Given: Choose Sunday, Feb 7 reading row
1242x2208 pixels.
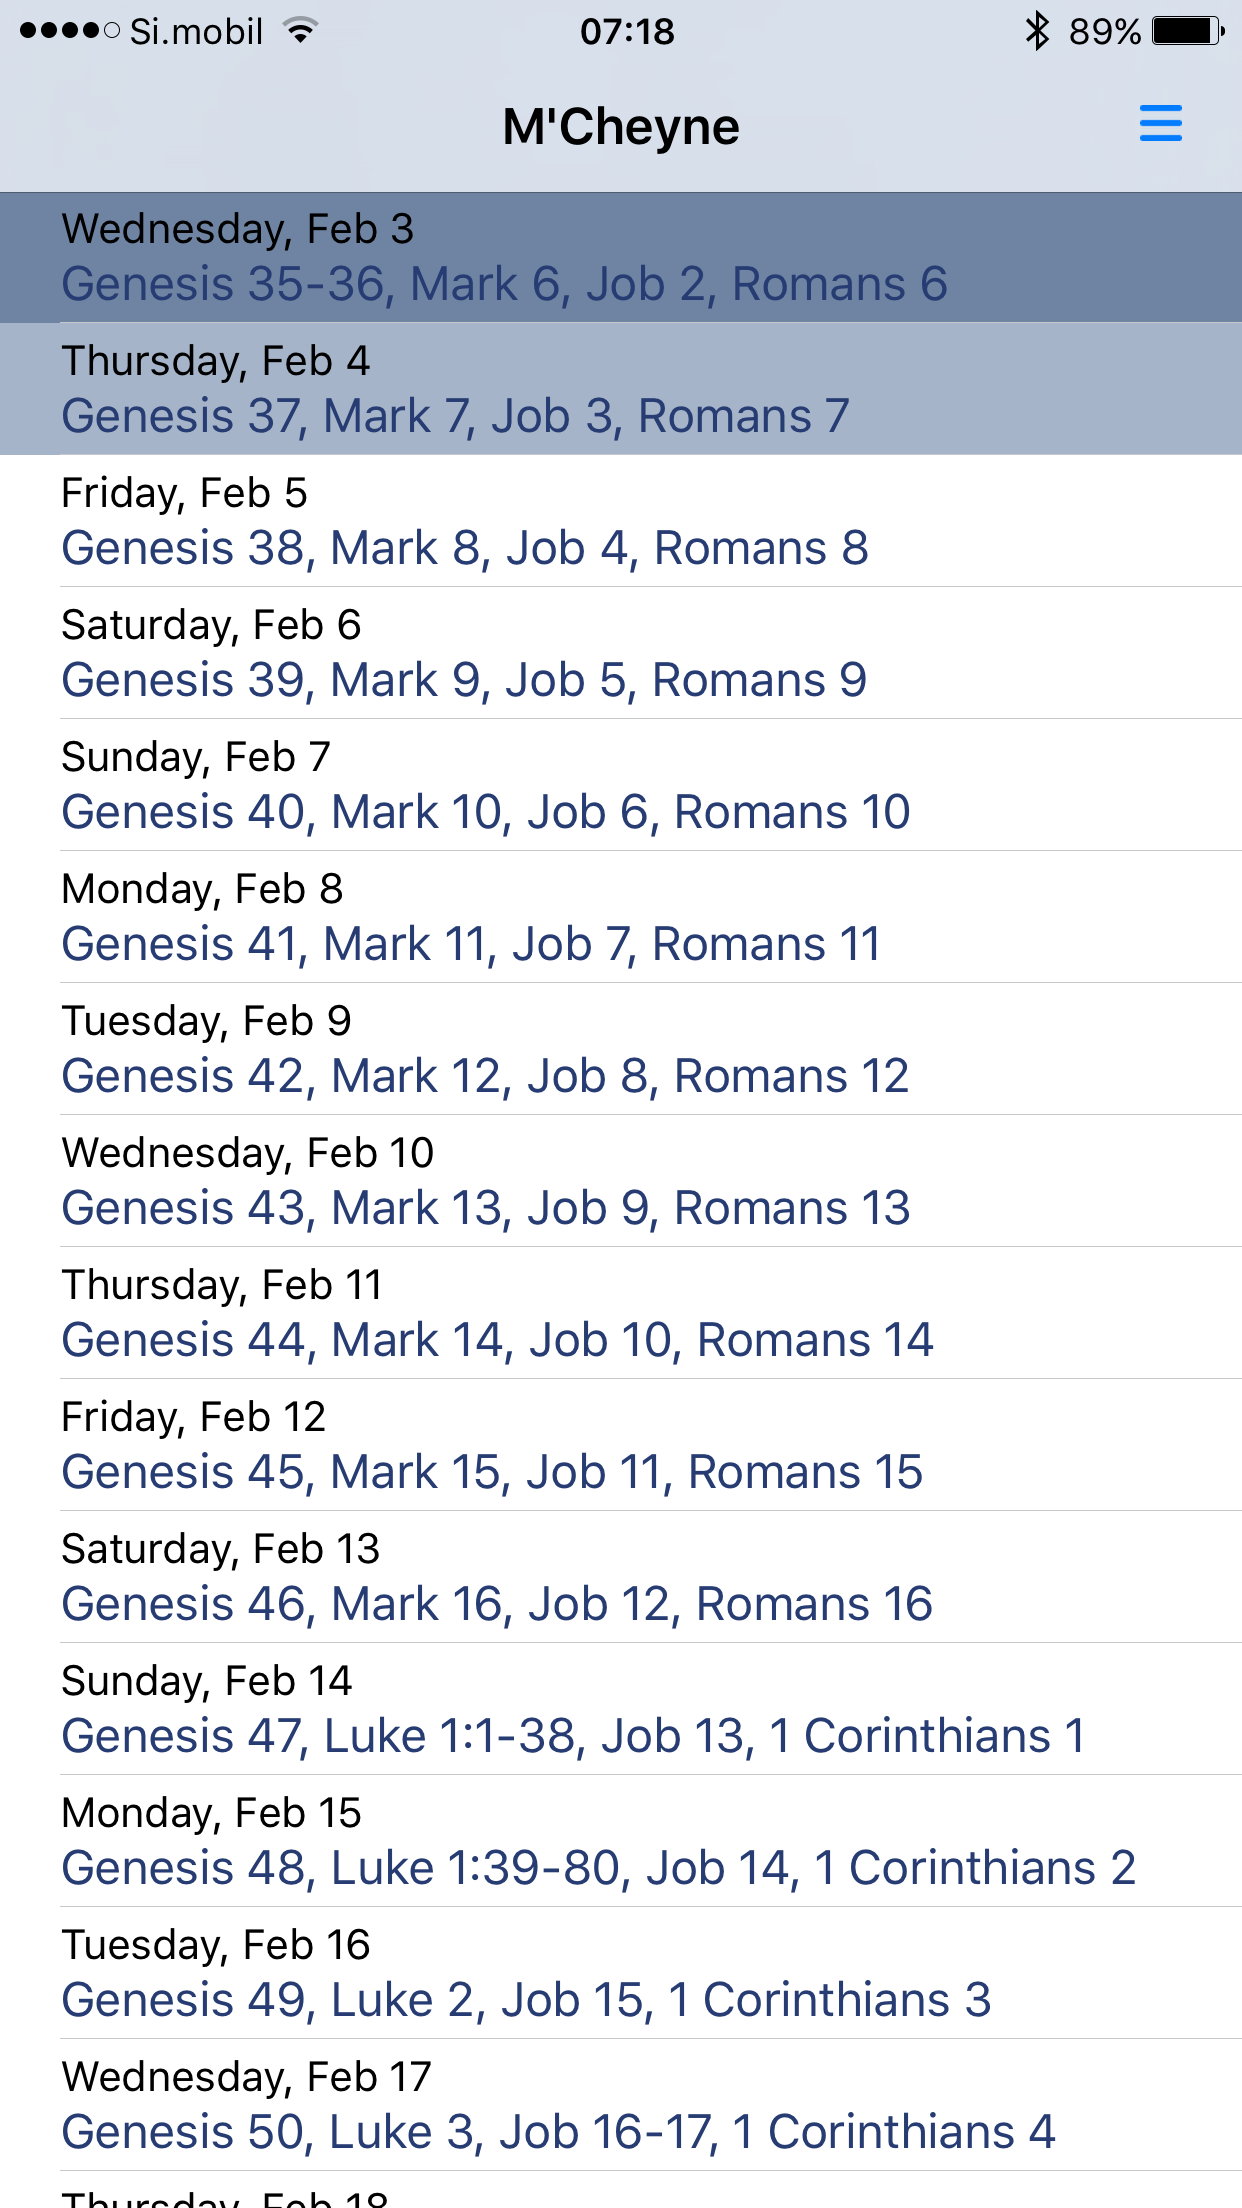Looking at the screenshot, I should coord(621,785).
